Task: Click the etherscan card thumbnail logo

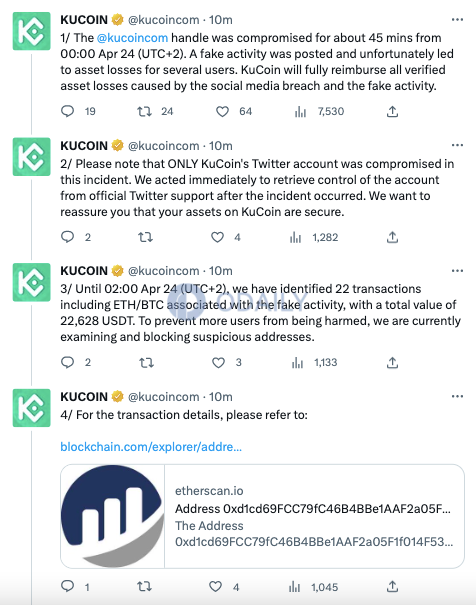Action: [x=113, y=516]
